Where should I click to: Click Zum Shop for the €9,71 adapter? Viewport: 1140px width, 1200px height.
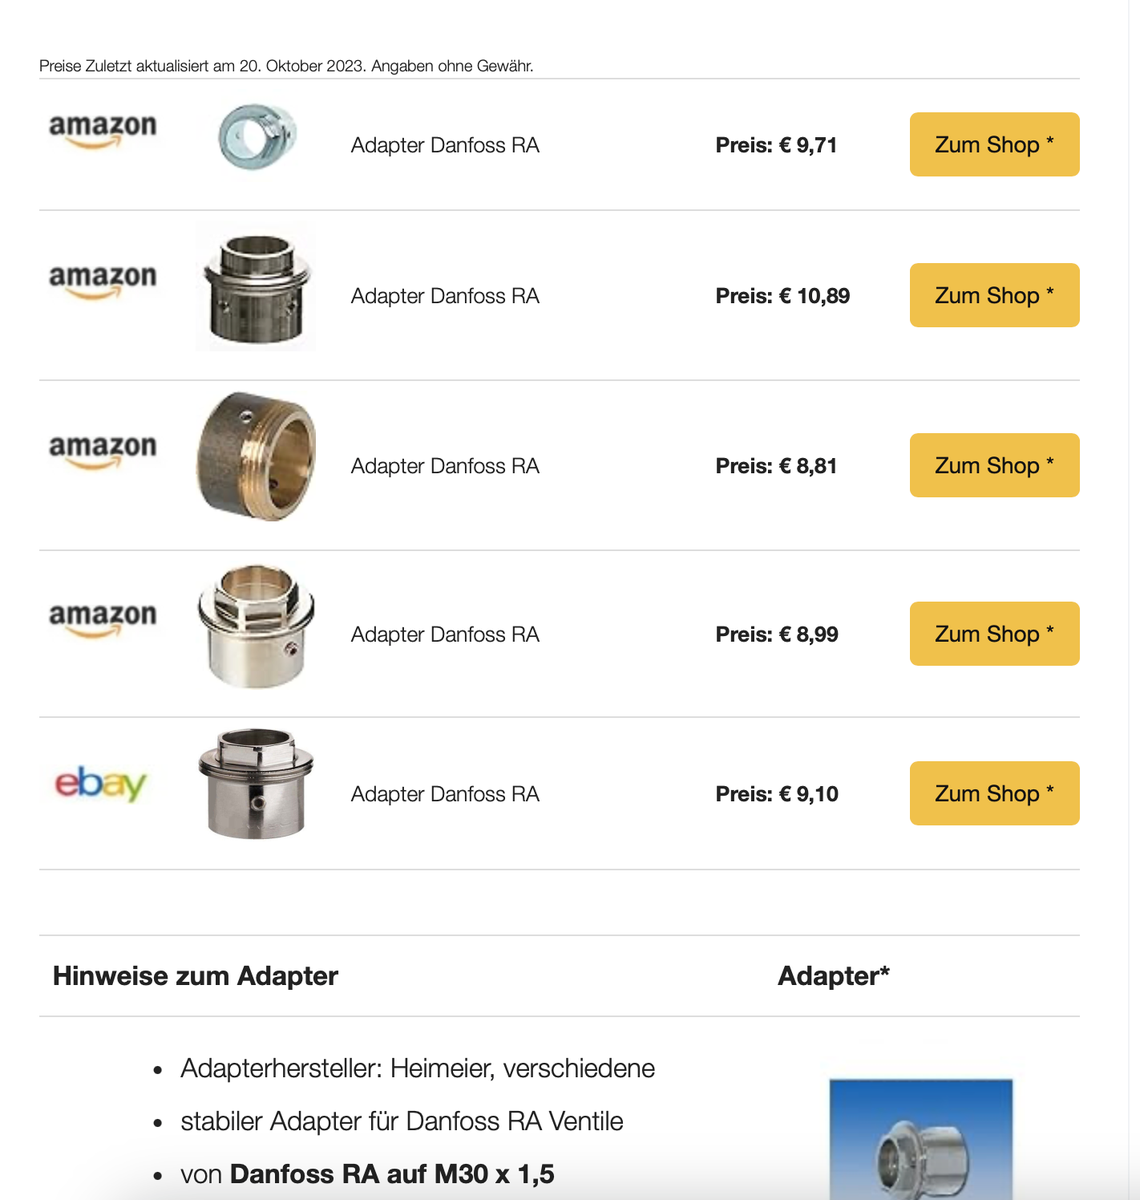click(x=994, y=145)
